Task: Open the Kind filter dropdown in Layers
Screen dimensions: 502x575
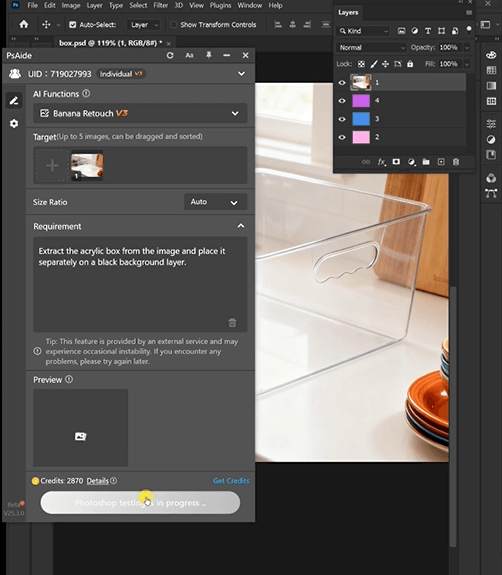Action: (x=363, y=31)
